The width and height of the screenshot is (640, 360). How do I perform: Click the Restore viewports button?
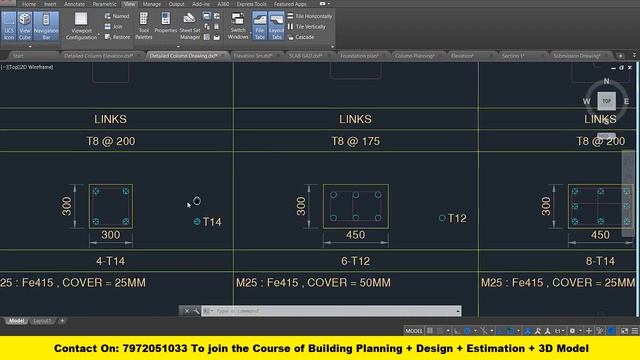point(117,37)
